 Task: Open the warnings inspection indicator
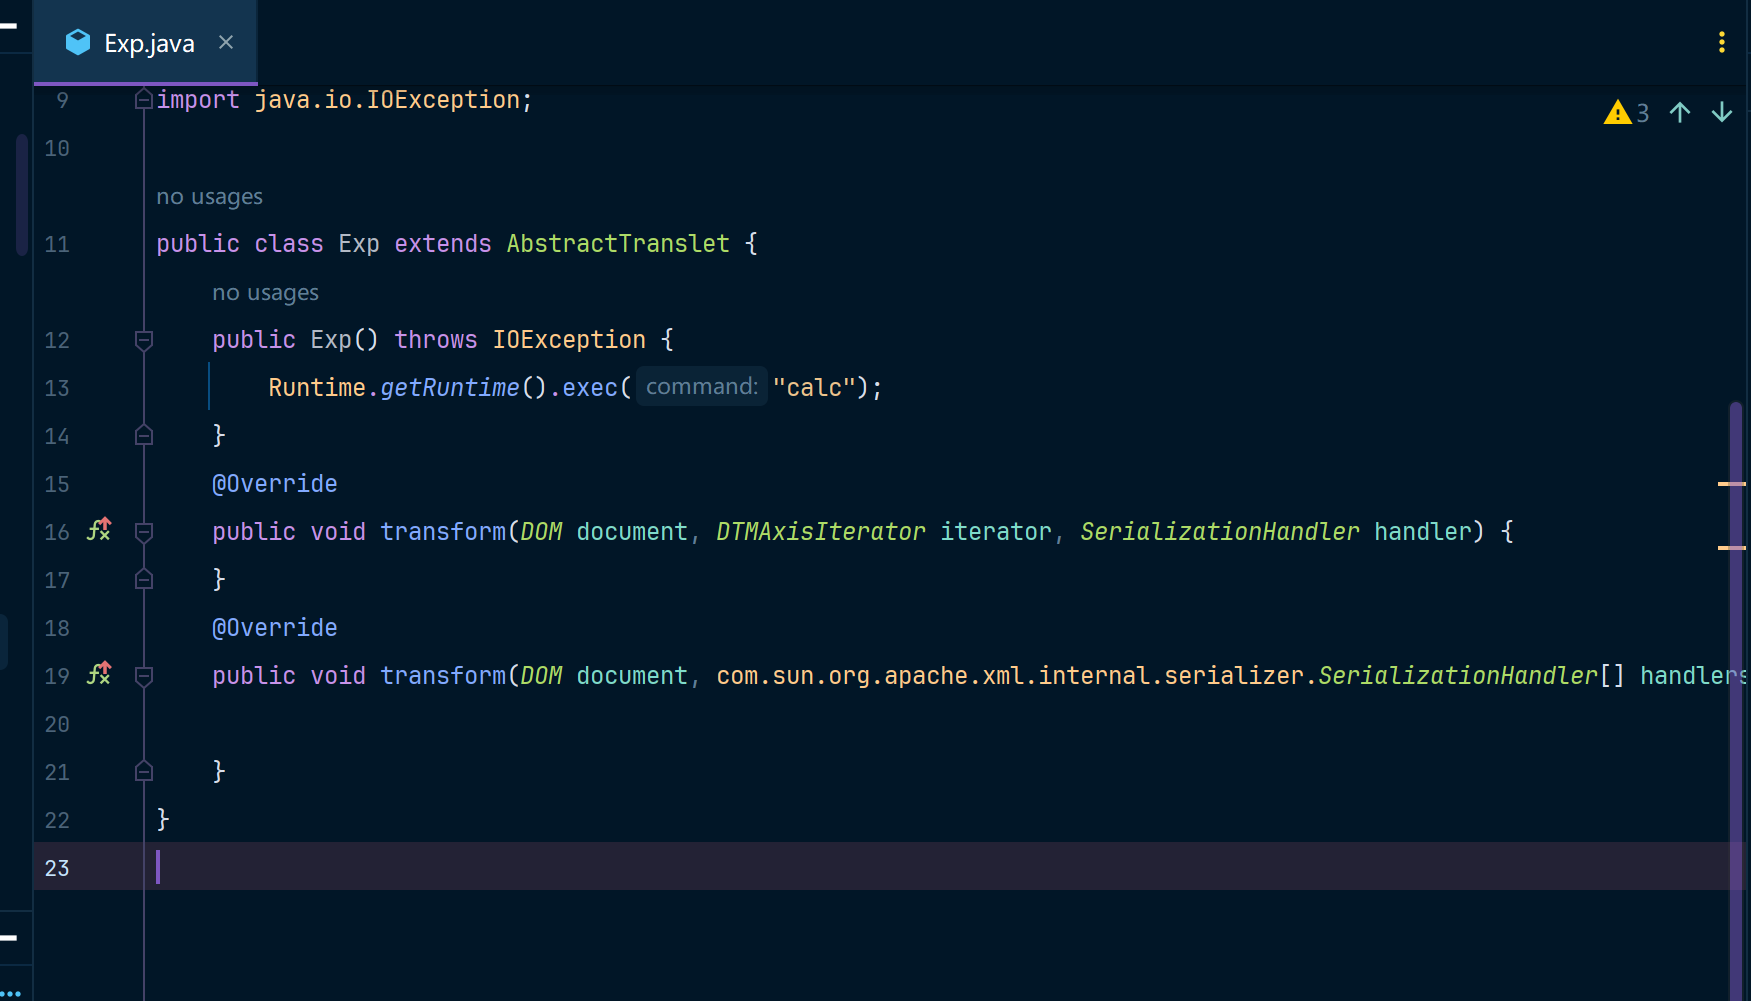[x=1626, y=112]
